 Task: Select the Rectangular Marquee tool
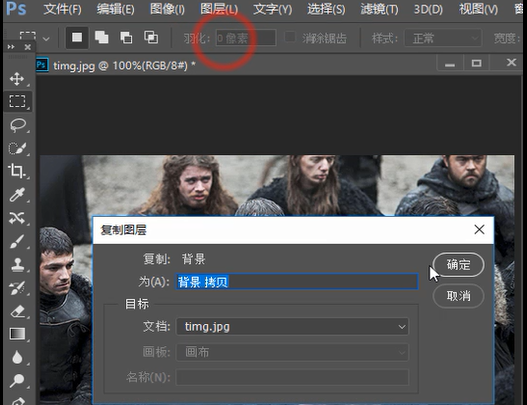tap(17, 101)
